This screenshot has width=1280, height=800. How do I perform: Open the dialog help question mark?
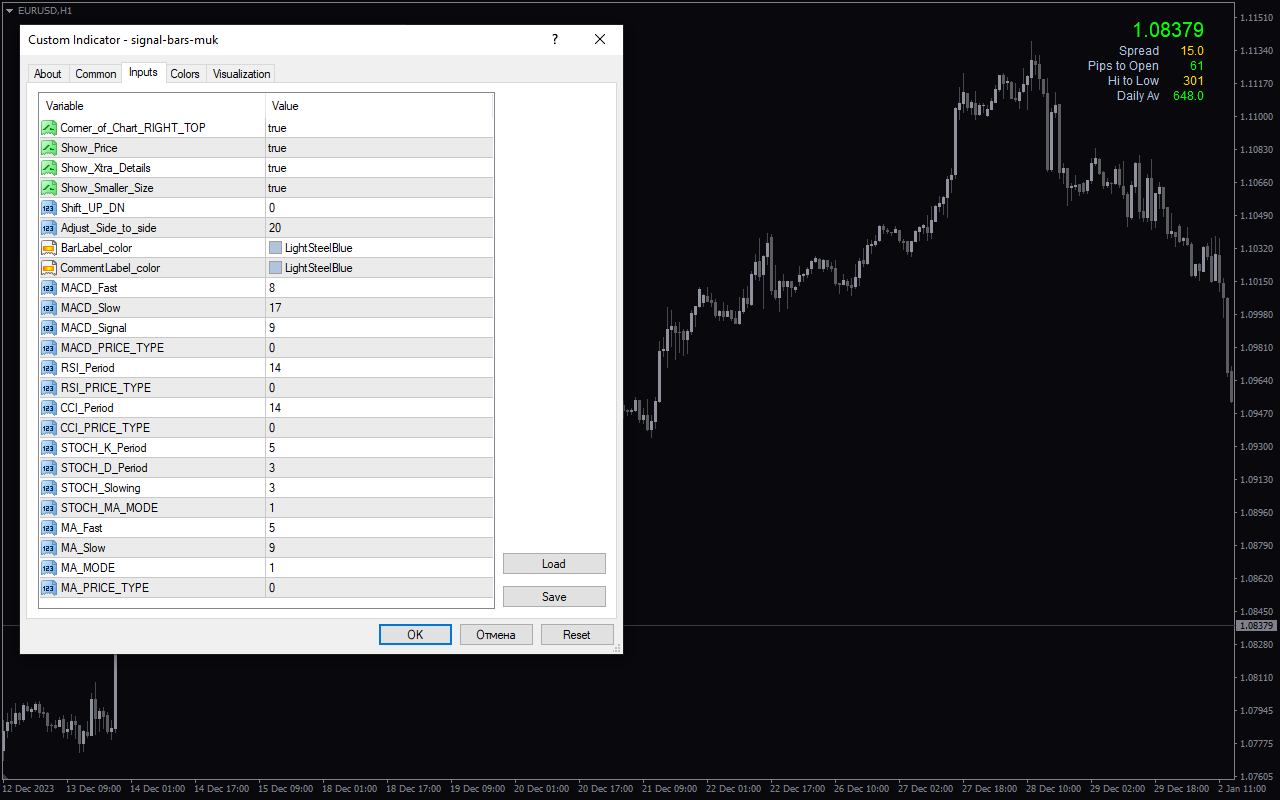pyautogui.click(x=555, y=39)
